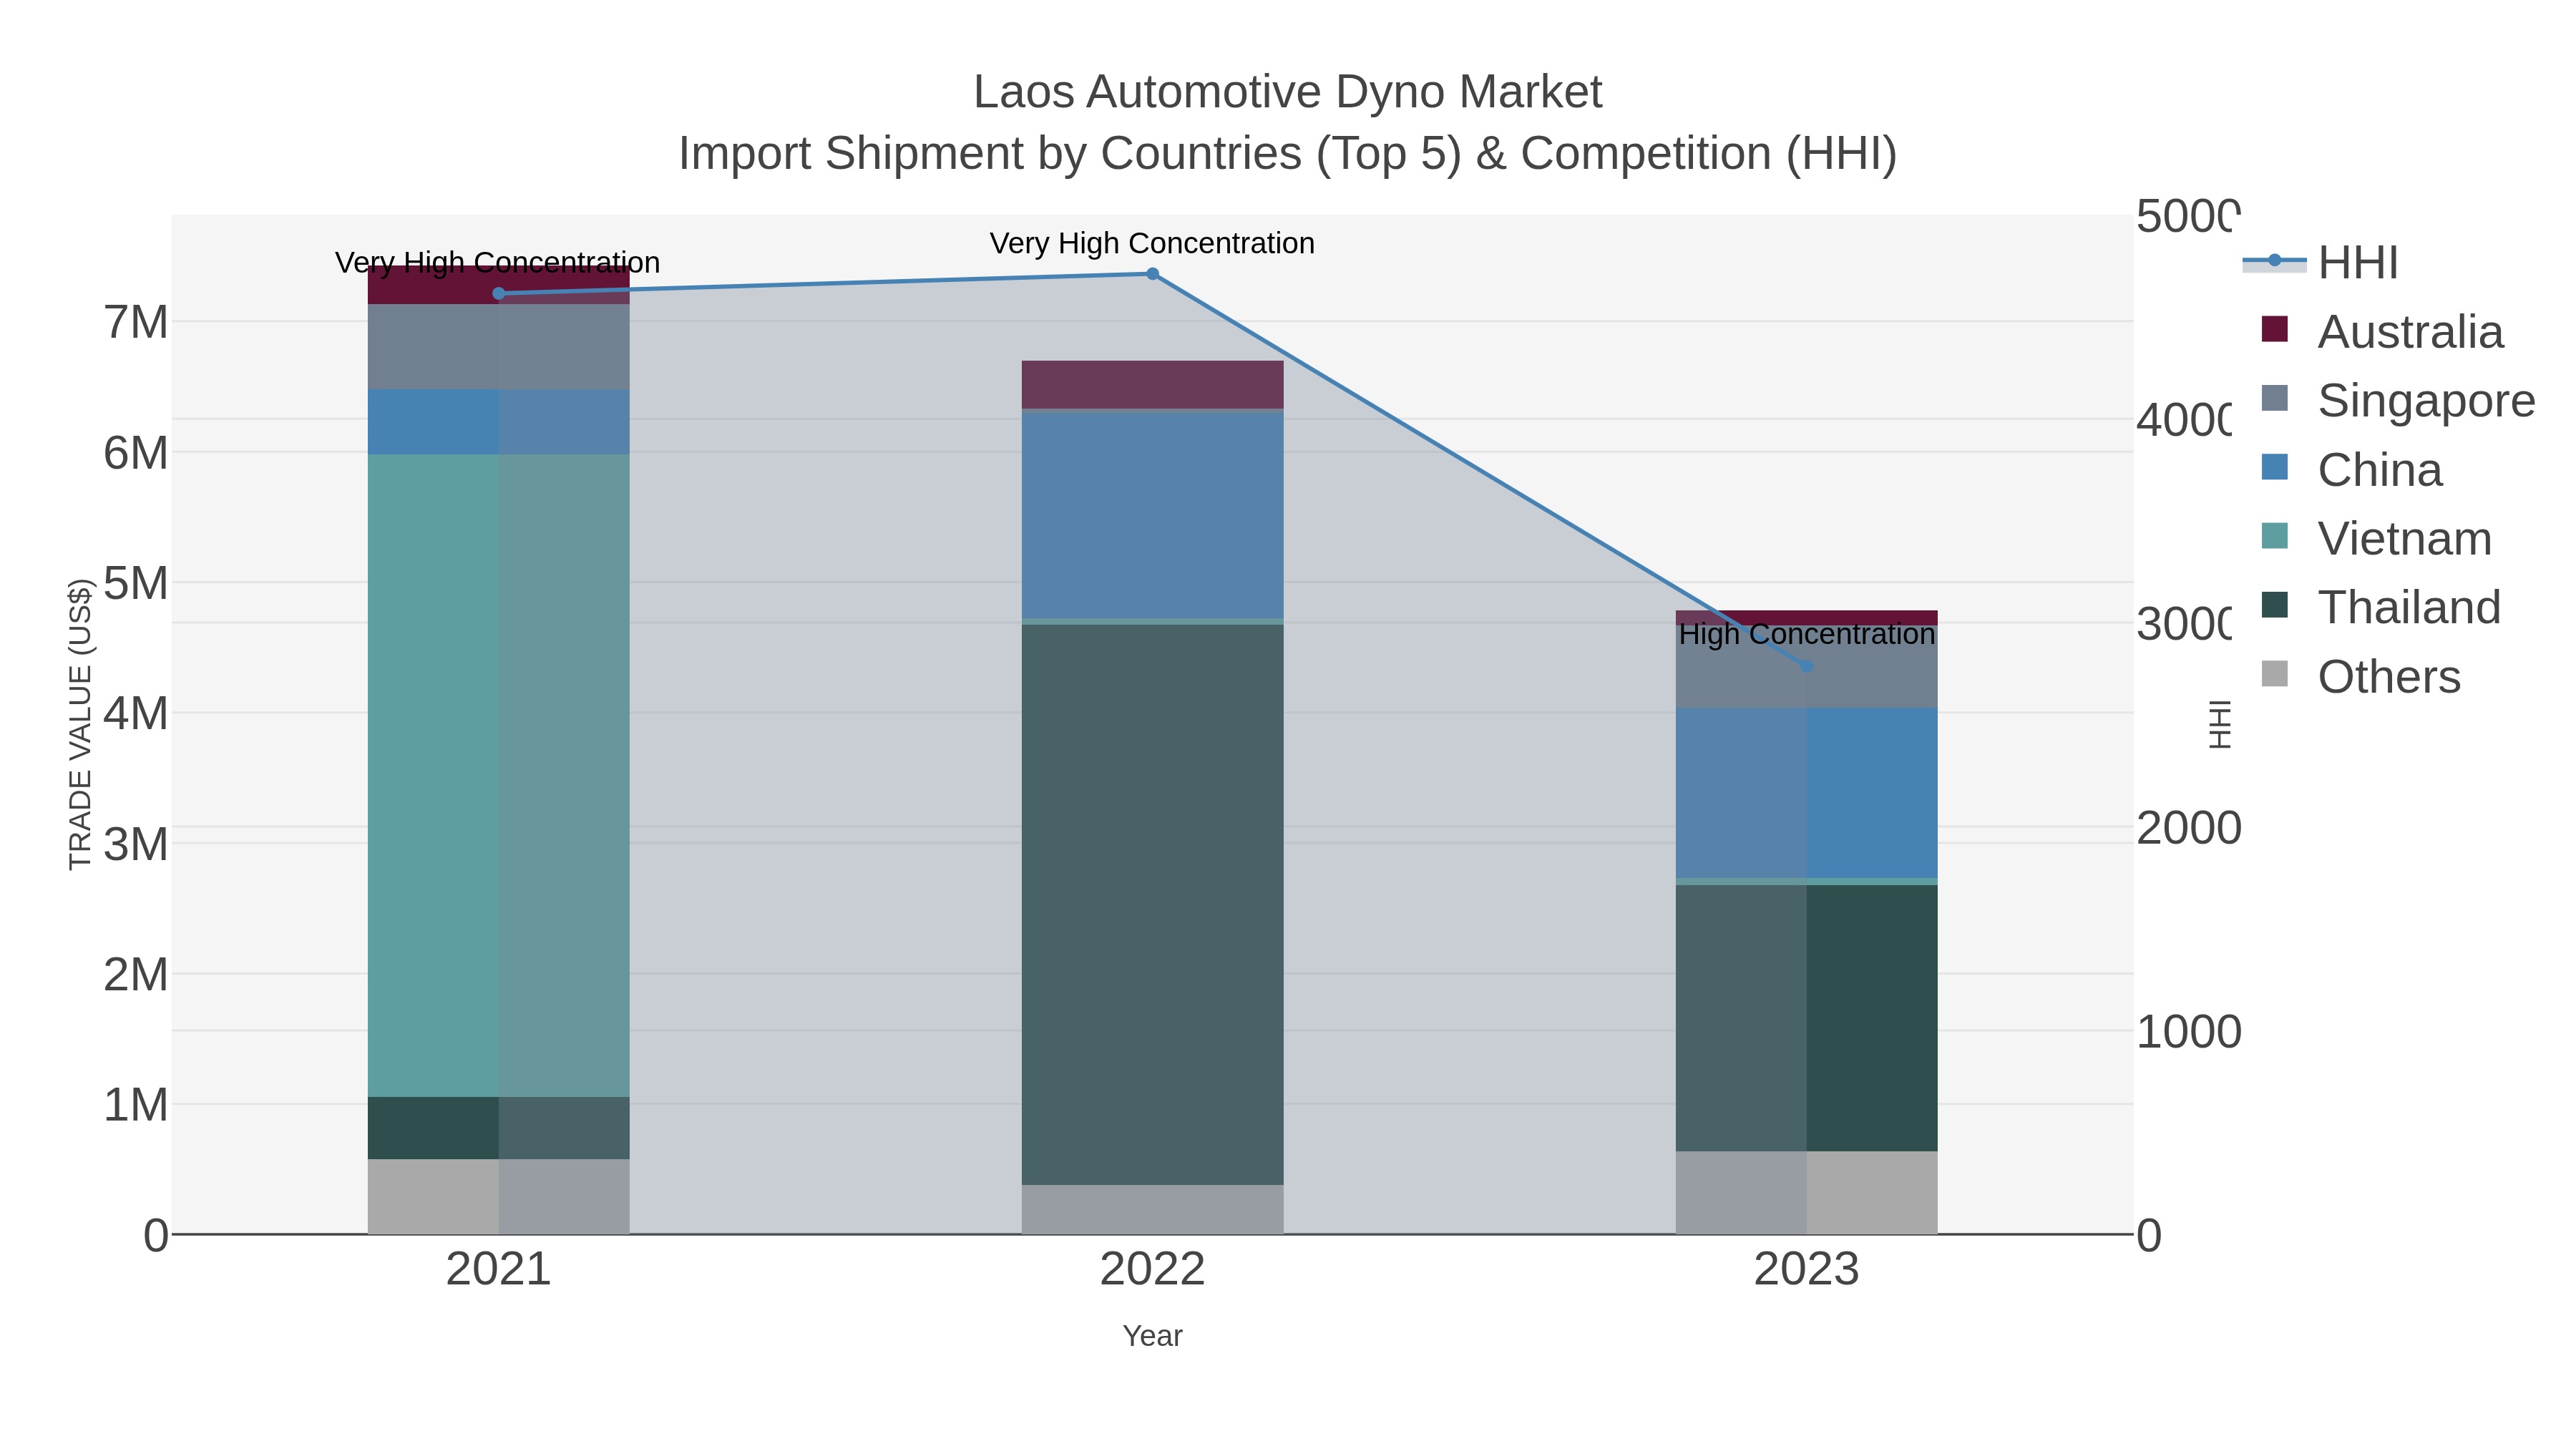The image size is (2576, 1449).
Task: Click the 2023 China bar segment
Action: pyautogui.click(x=1806, y=793)
